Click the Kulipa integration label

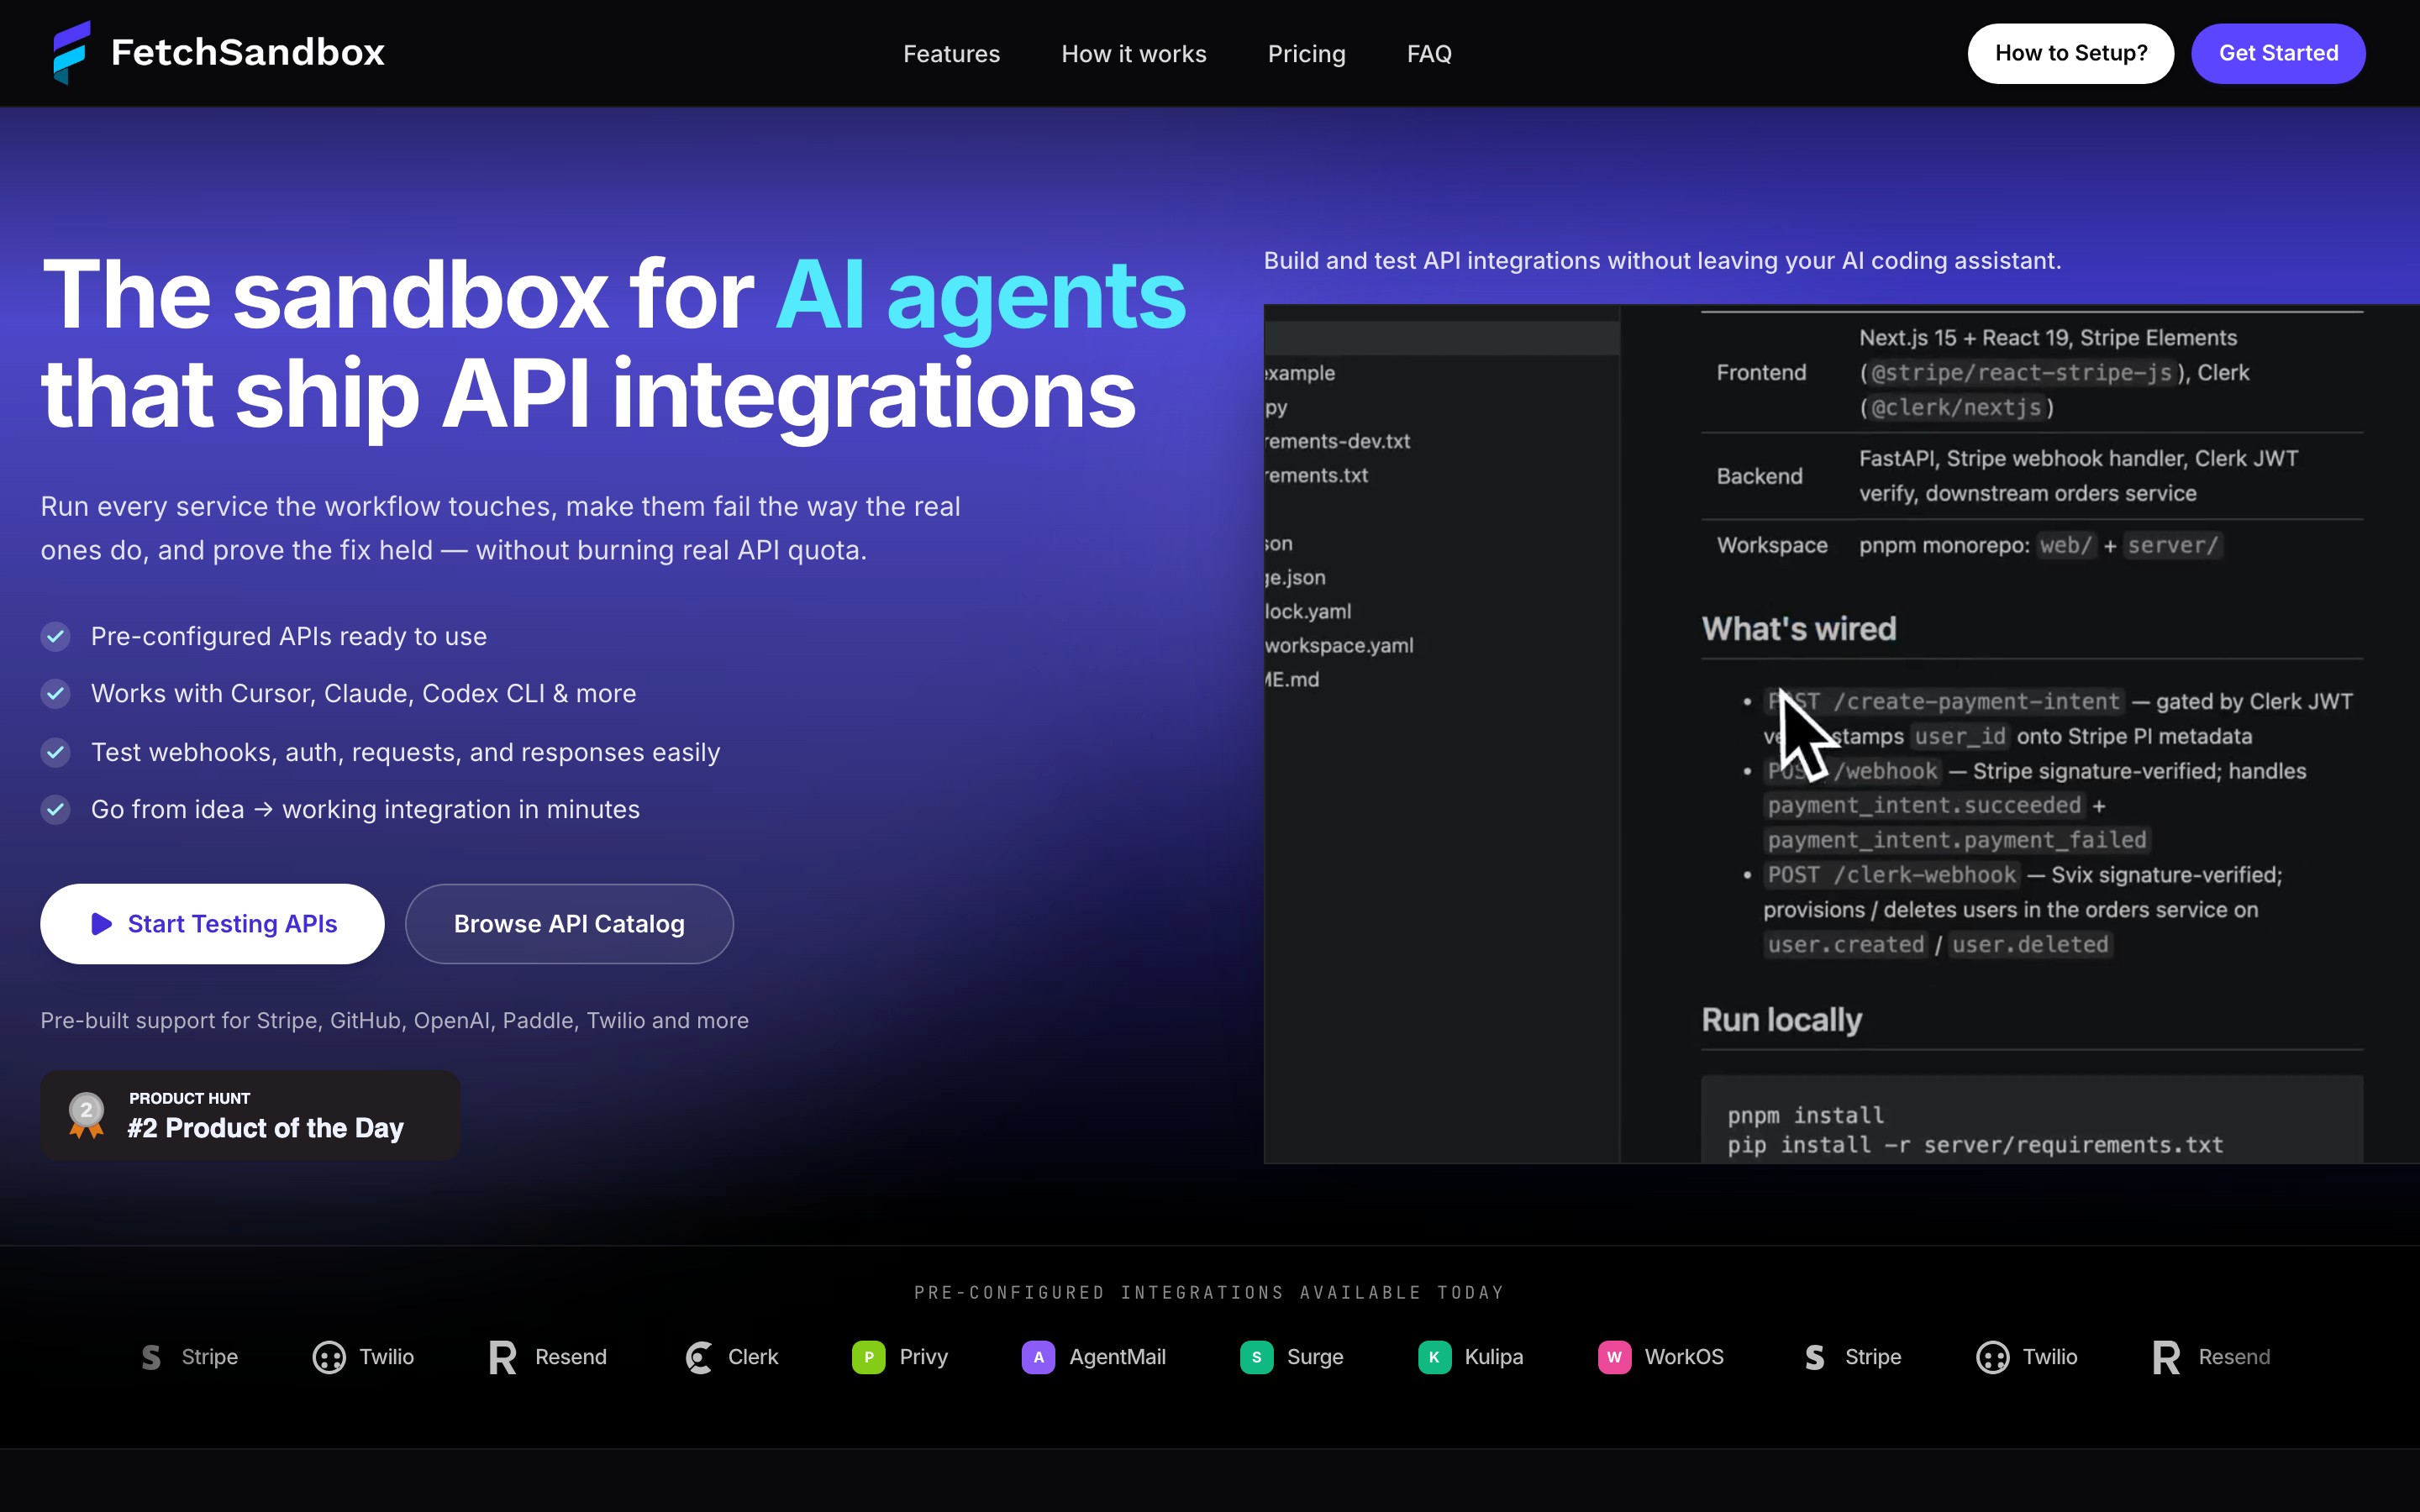click(1494, 1357)
